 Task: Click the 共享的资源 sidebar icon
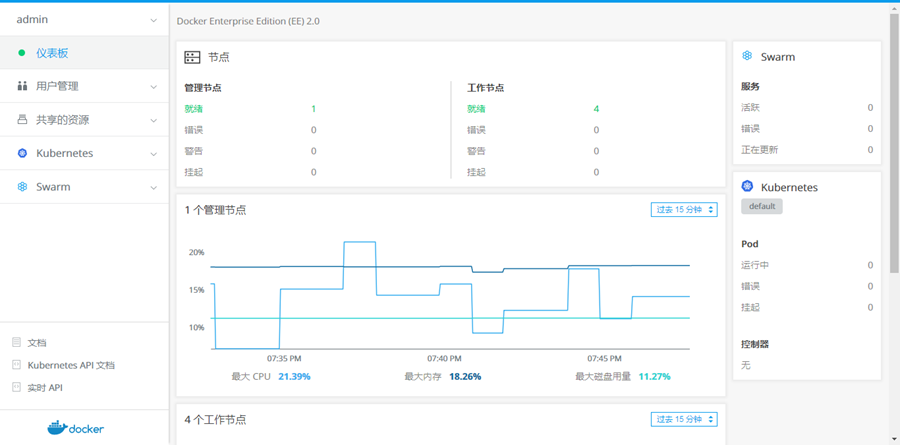tap(22, 120)
